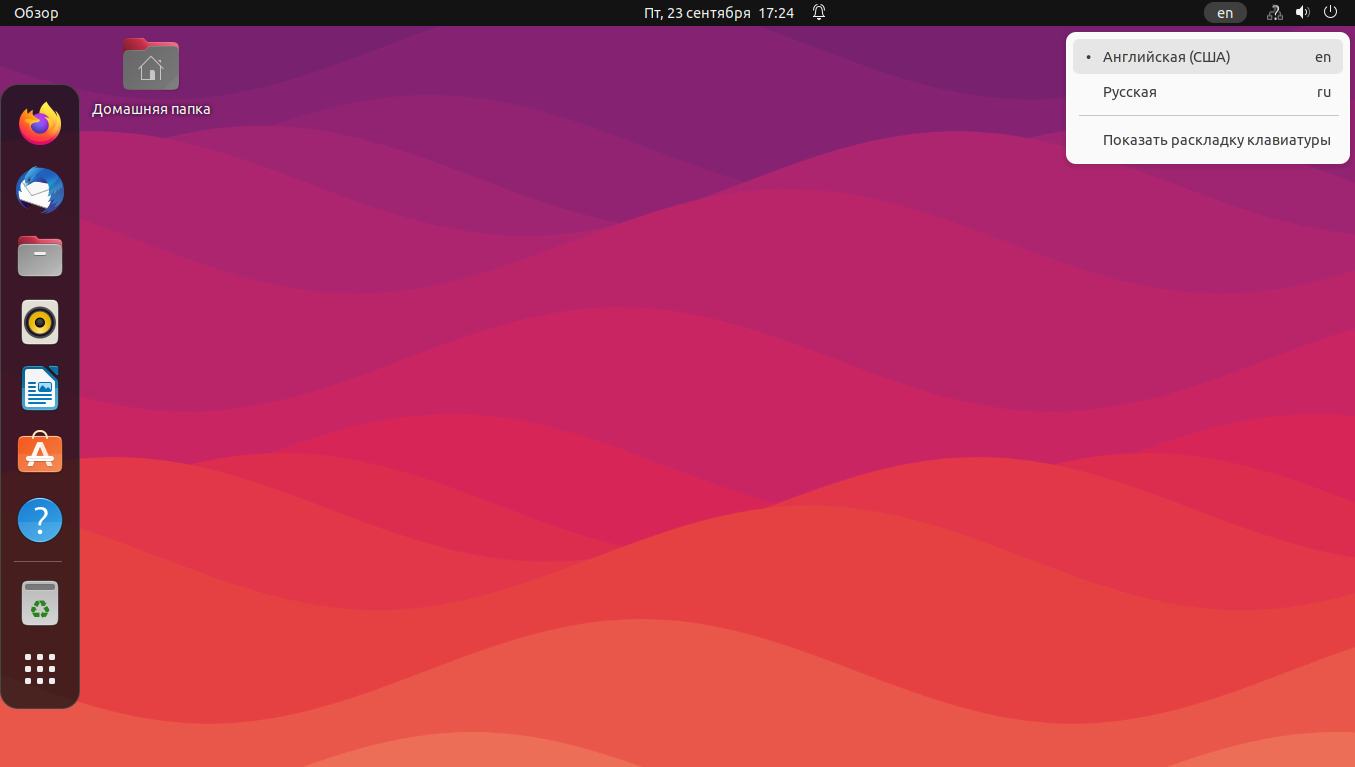This screenshot has height=767, width=1355.
Task: Click the accessibility menu icon
Action: click(x=1274, y=13)
